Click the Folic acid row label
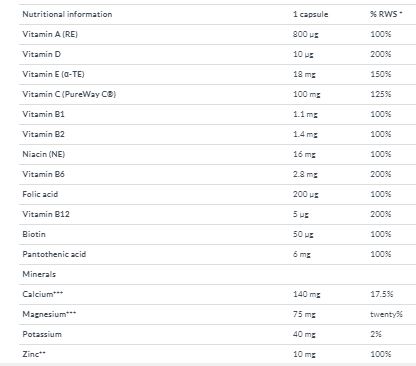416x366 pixels. [40, 194]
